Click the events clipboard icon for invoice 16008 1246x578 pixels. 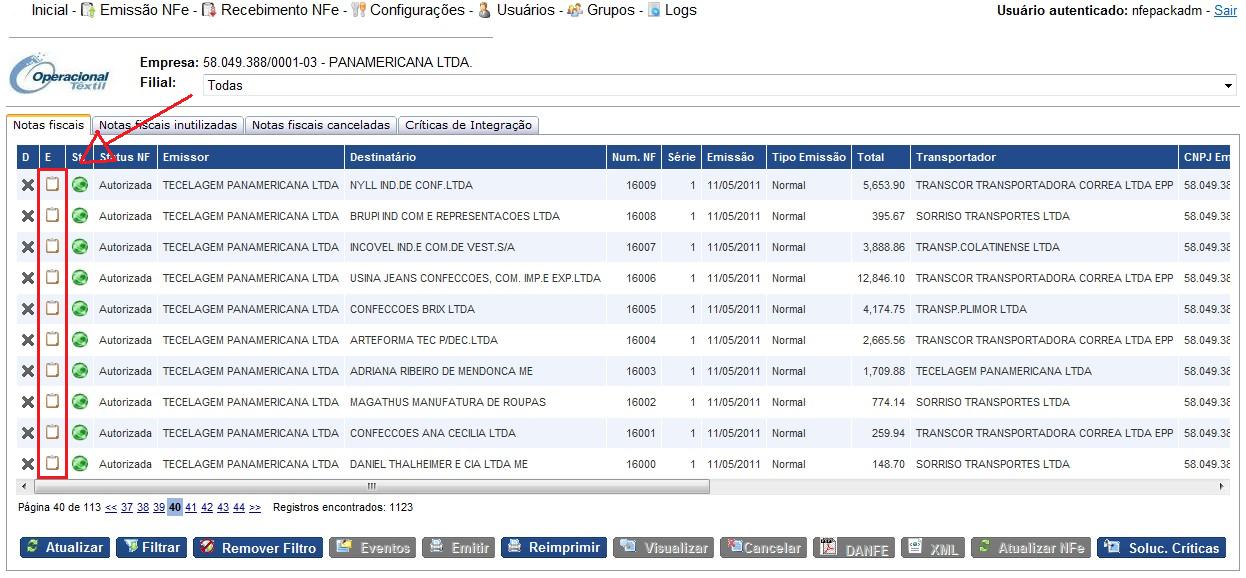click(52, 216)
